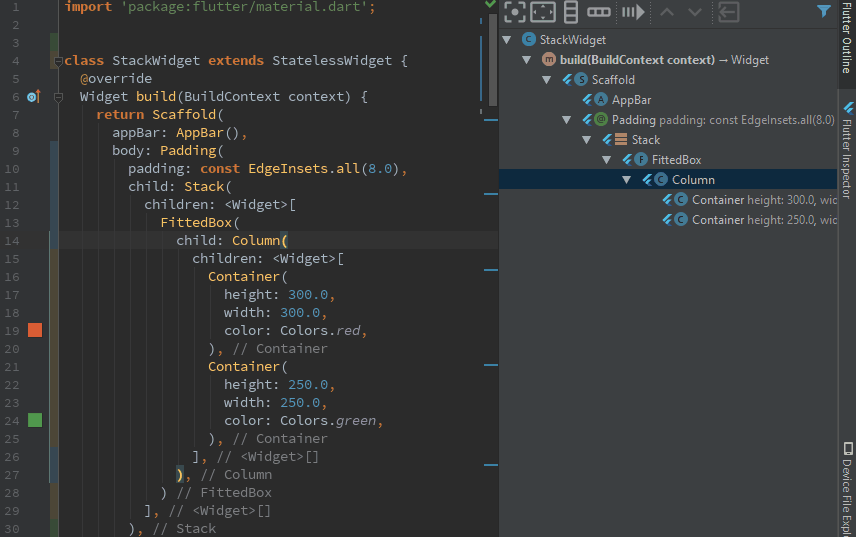This screenshot has width=856, height=537.
Task: Toggle code fold for class StackWidget
Action: 59,61
